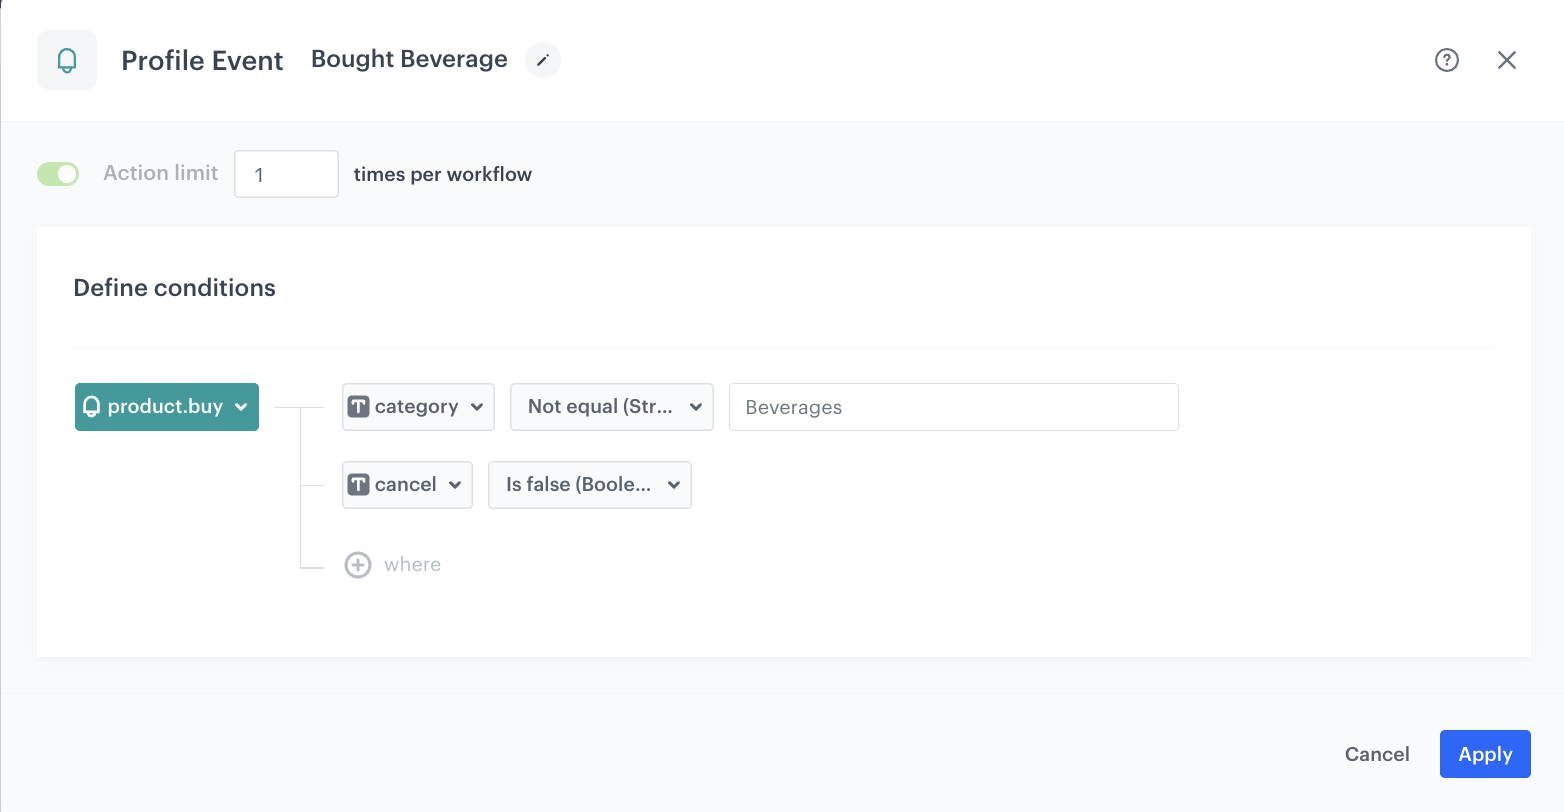Open the Not equal operator dropdown
The image size is (1564, 812).
click(x=695, y=406)
